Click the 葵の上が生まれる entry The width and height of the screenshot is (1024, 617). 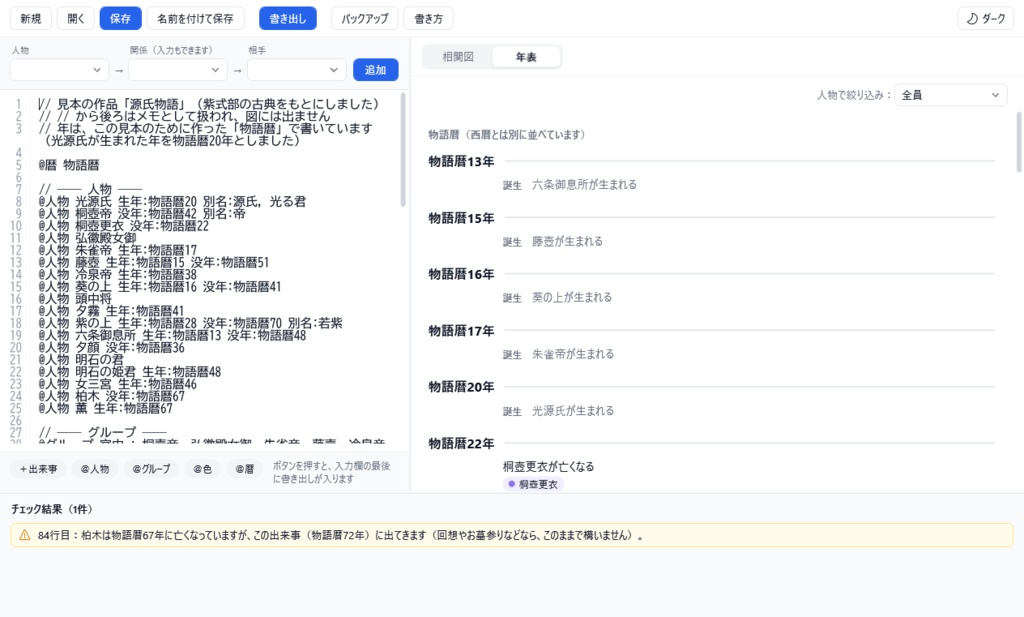572,298
